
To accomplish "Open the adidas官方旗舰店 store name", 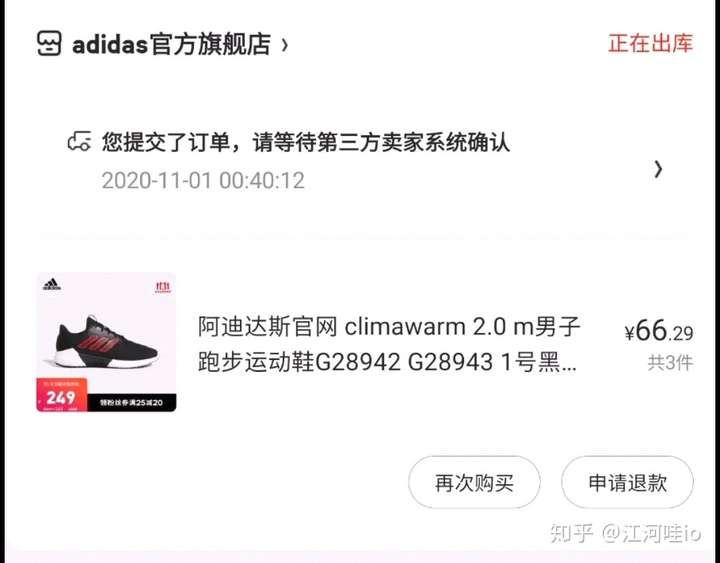I will click(172, 45).
